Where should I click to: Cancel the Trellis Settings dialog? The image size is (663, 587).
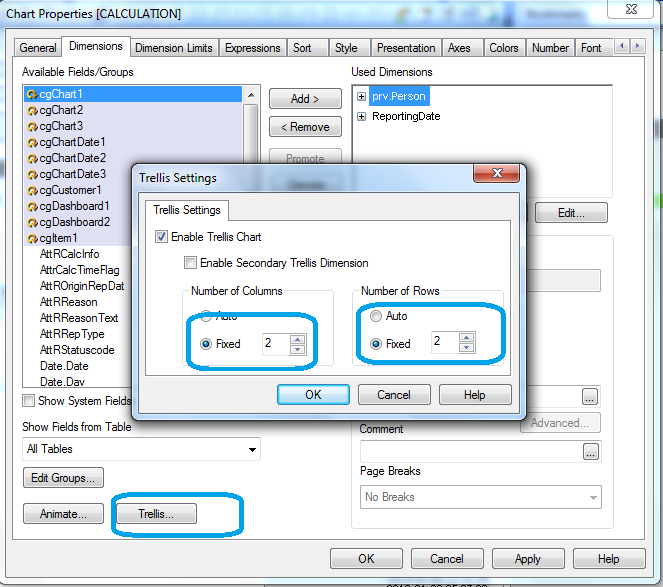[394, 395]
